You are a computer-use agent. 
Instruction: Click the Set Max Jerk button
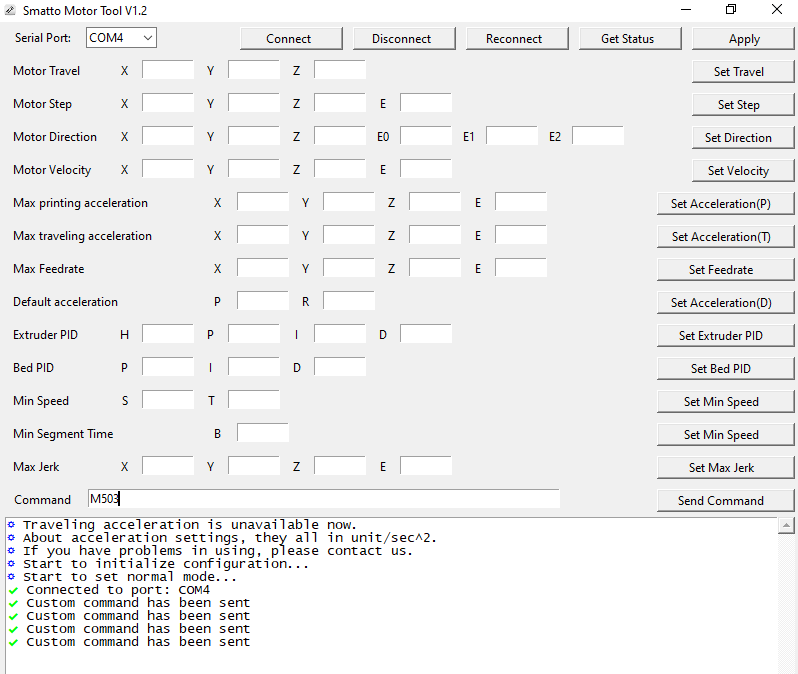click(726, 468)
